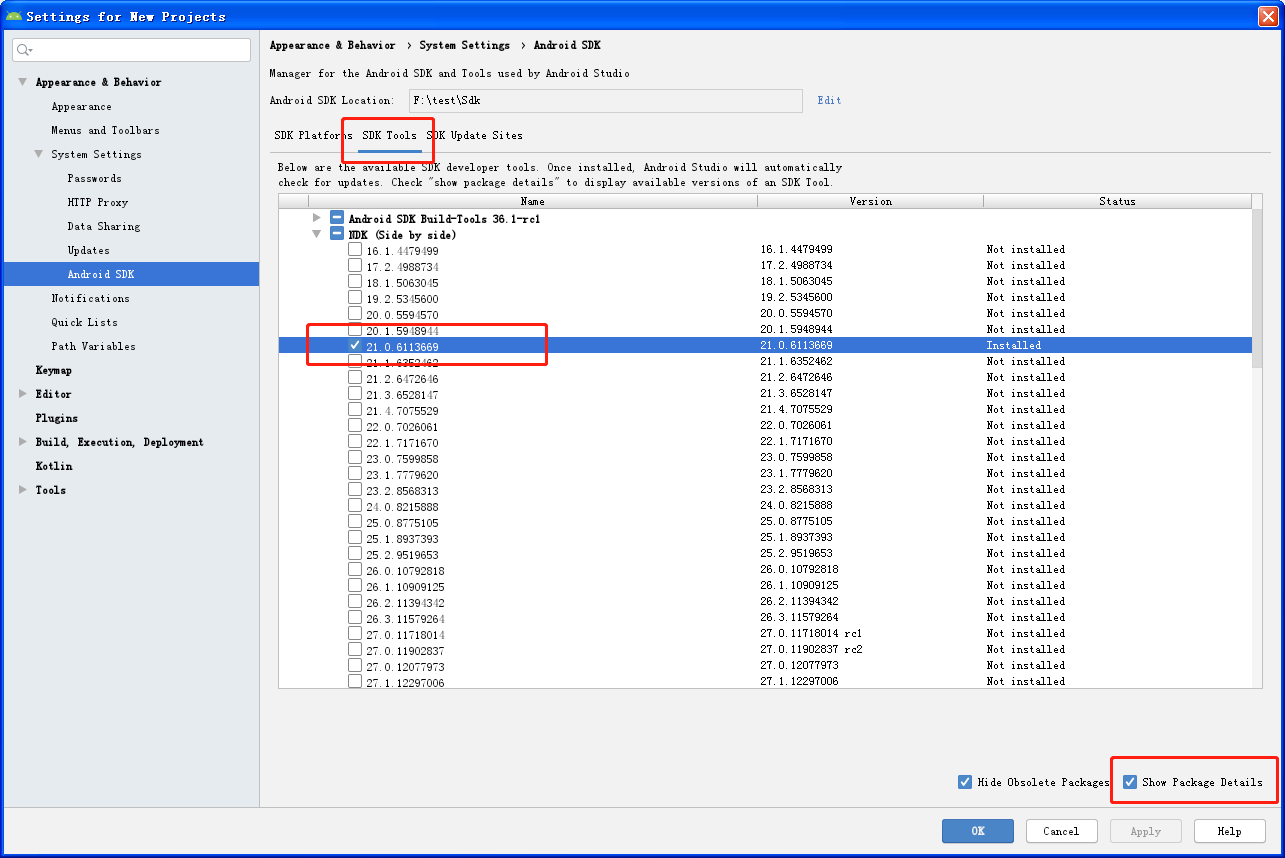Viewport: 1285px width, 858px height.
Task: Open Data Sharing settings
Action: coord(104,226)
